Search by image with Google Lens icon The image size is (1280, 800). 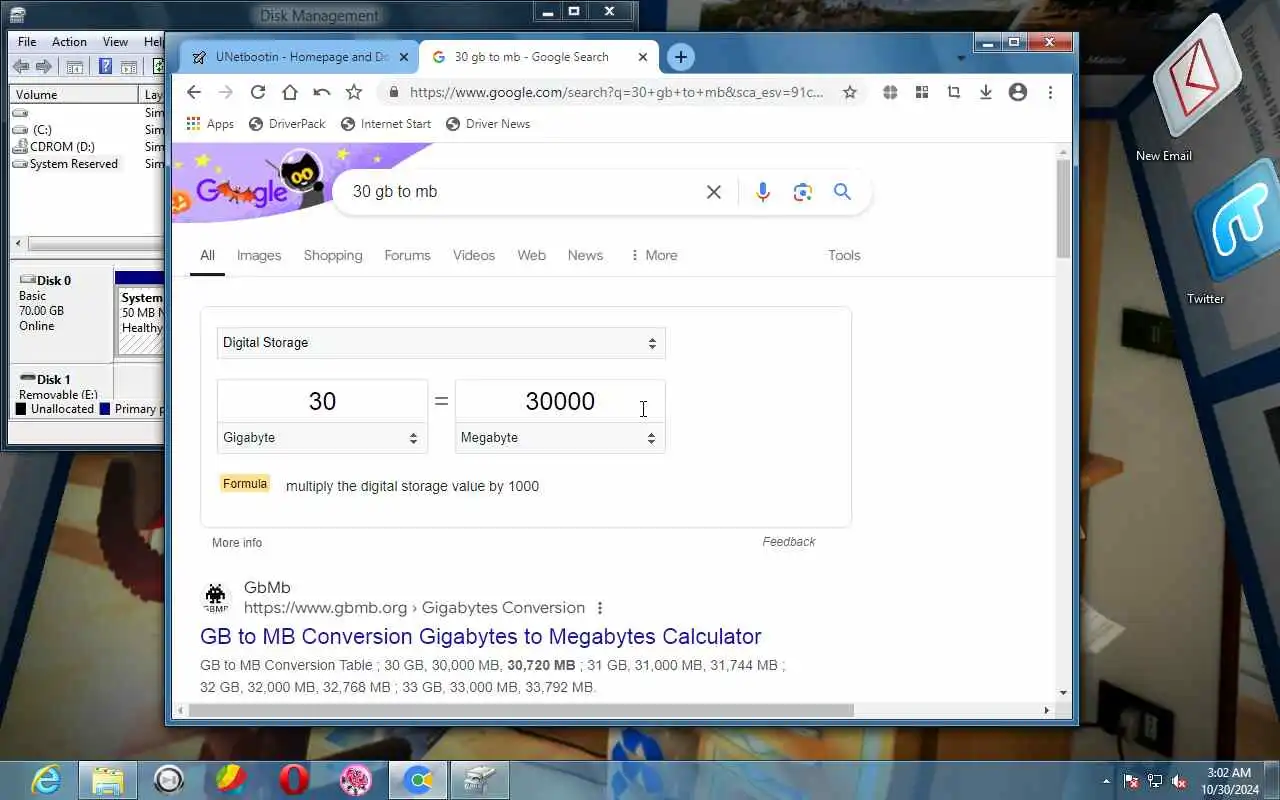(802, 192)
